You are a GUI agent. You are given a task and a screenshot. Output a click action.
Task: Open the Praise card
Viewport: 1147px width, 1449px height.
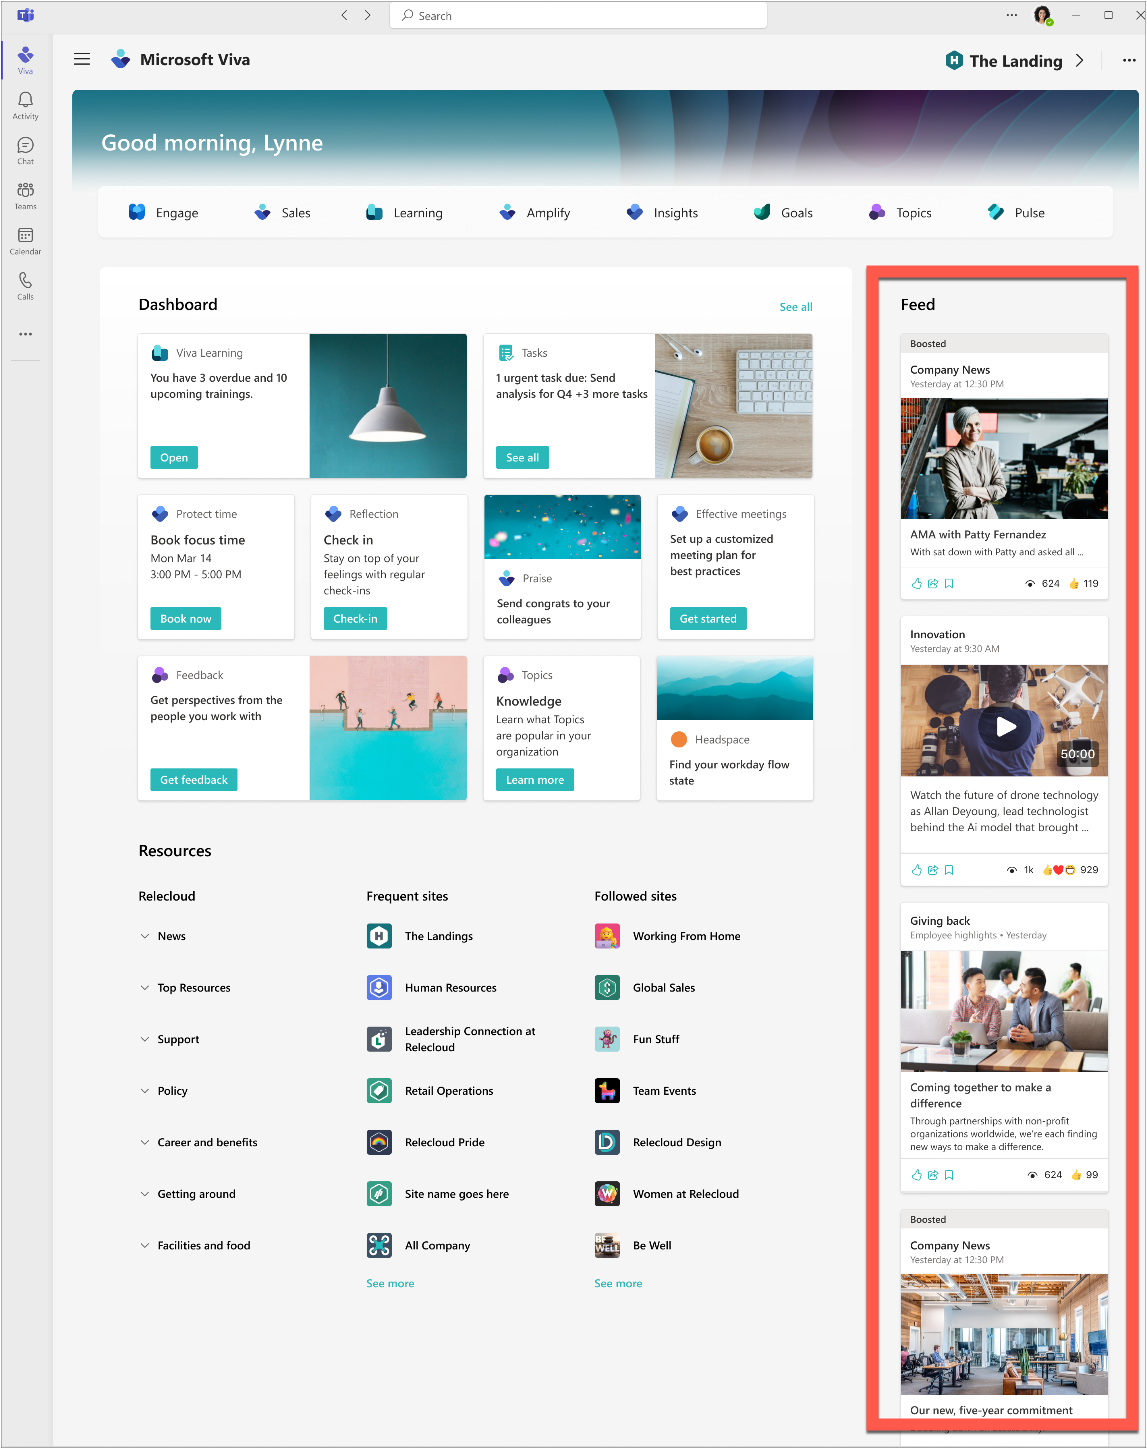coord(562,567)
